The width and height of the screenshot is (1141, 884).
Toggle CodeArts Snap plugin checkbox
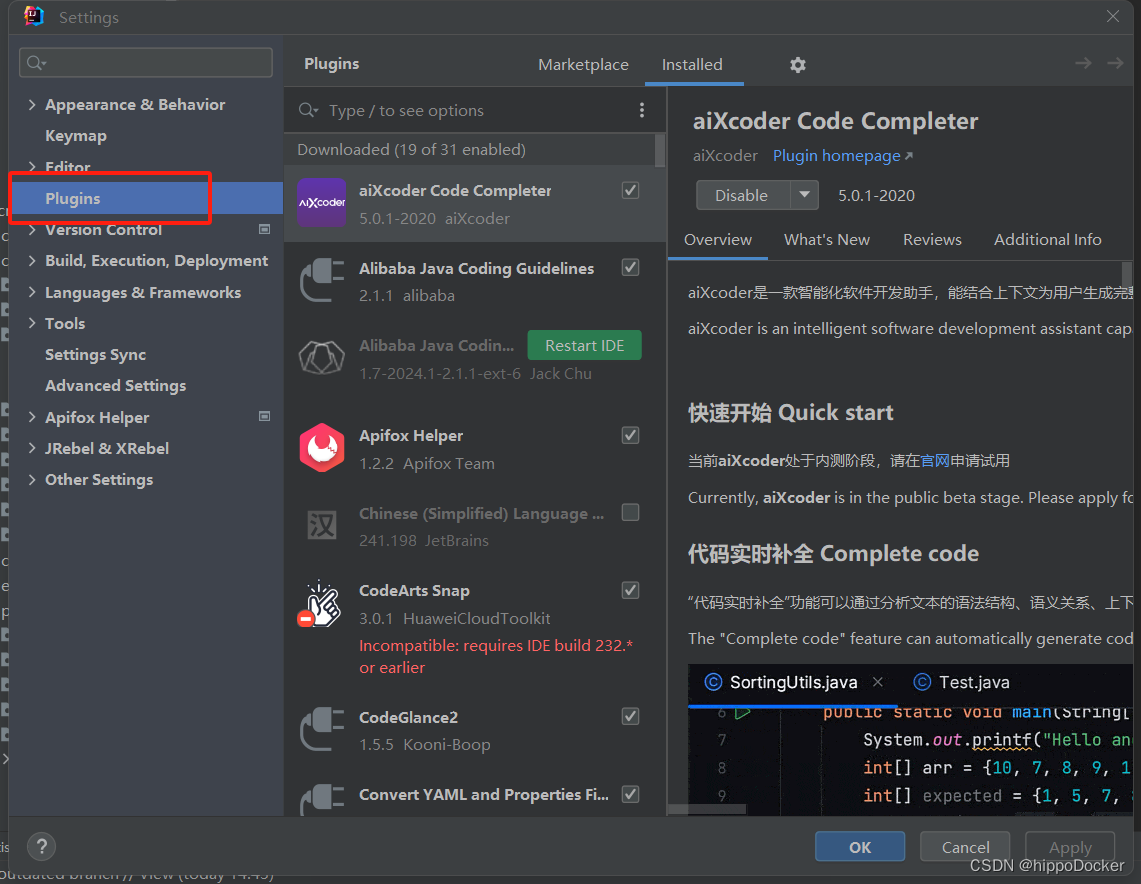point(630,590)
